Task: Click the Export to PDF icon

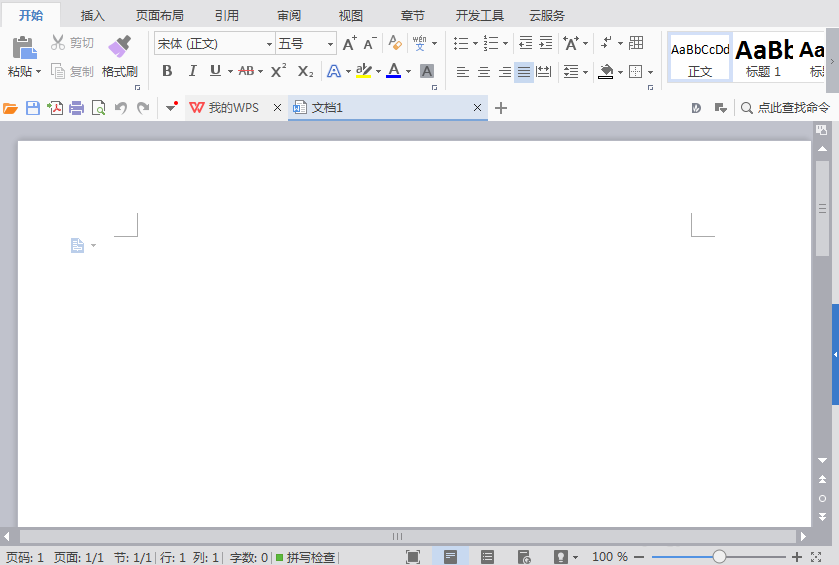Action: (x=55, y=108)
